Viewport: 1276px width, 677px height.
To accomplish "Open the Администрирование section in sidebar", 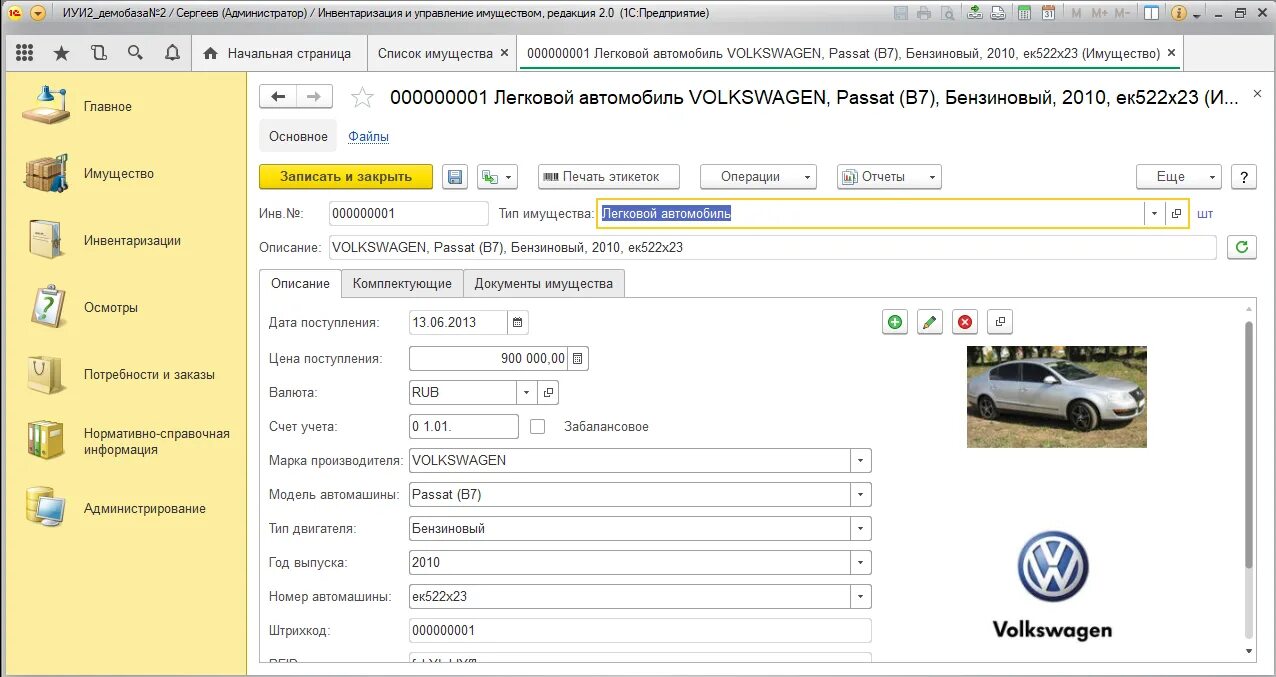I will pos(145,509).
